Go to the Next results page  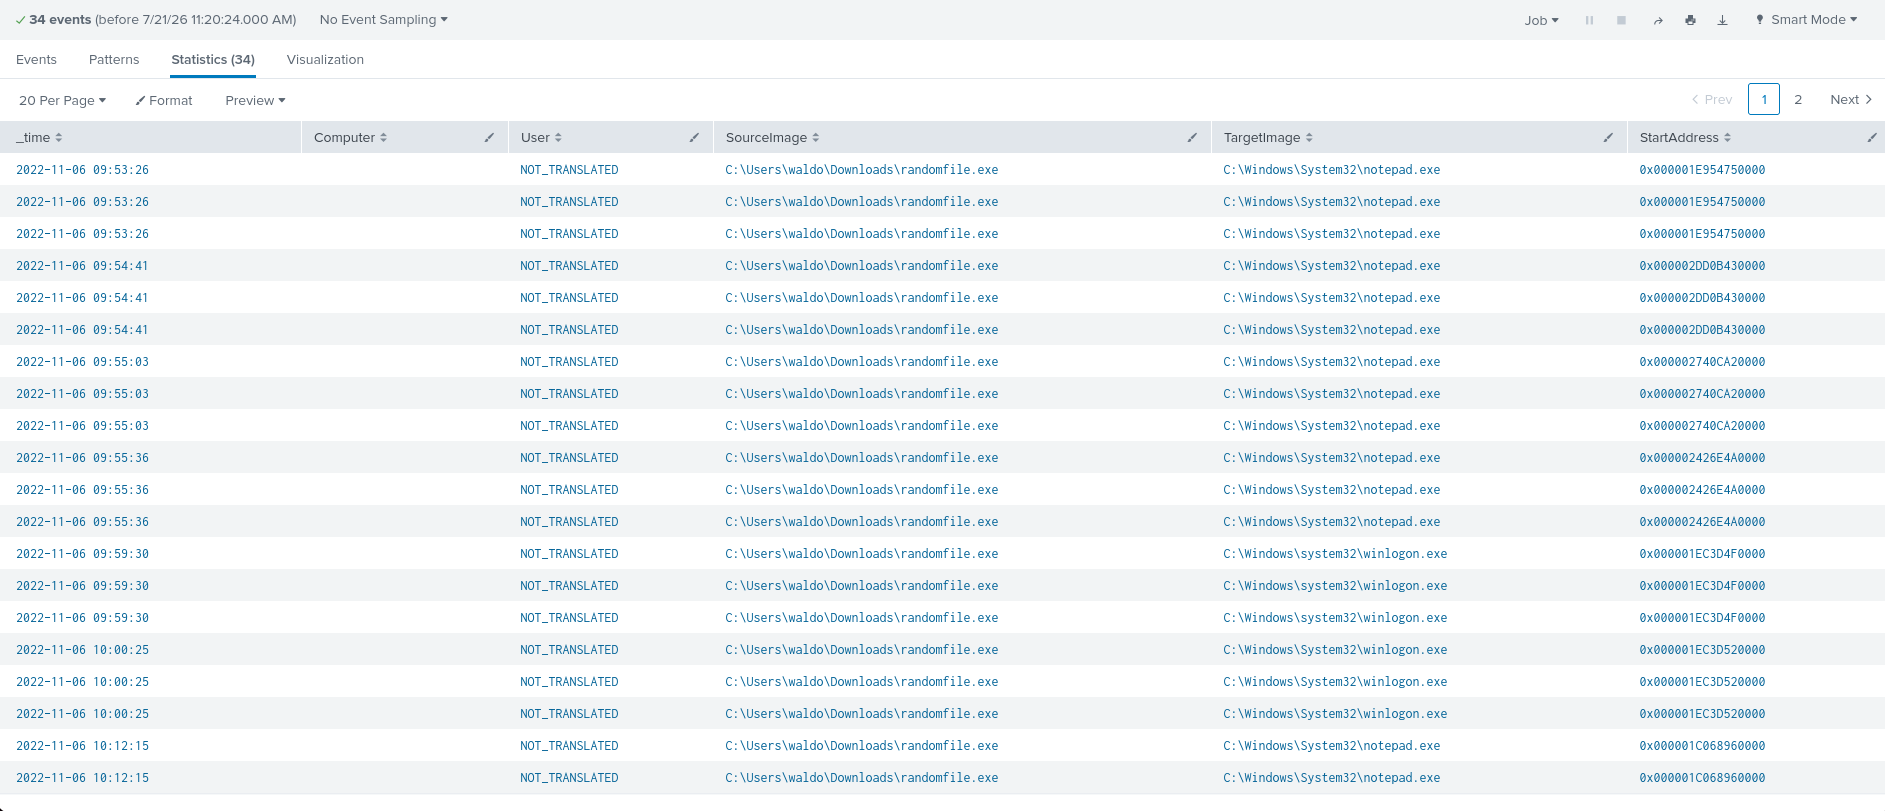pos(1851,99)
